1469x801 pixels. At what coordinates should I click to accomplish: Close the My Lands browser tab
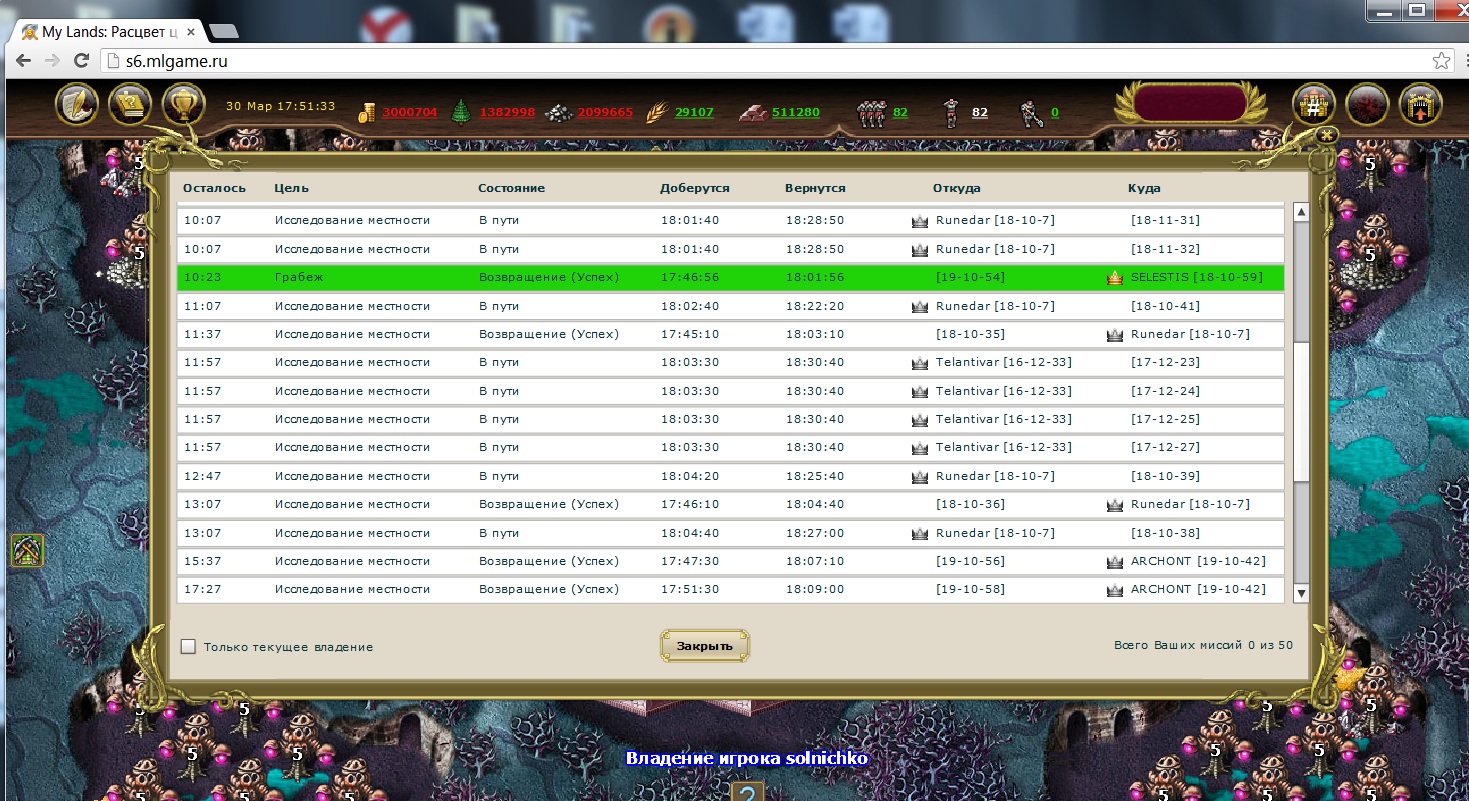pos(190,32)
